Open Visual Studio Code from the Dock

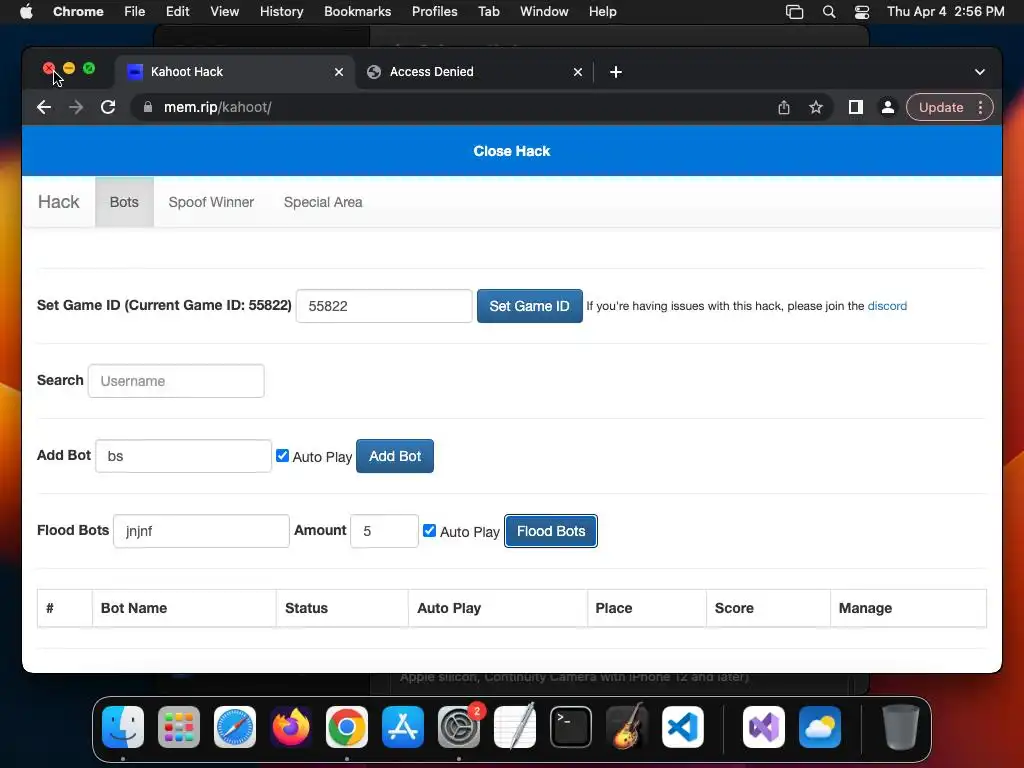pyautogui.click(x=682, y=727)
